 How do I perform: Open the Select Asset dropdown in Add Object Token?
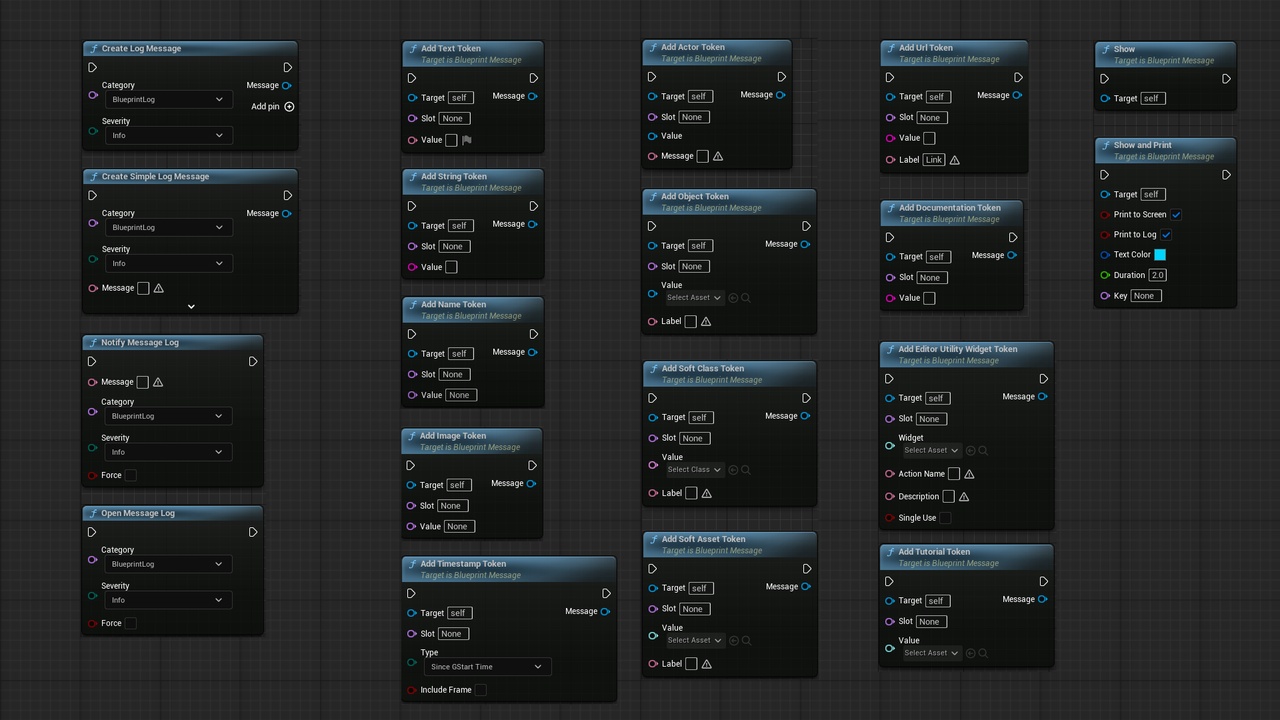click(x=693, y=298)
